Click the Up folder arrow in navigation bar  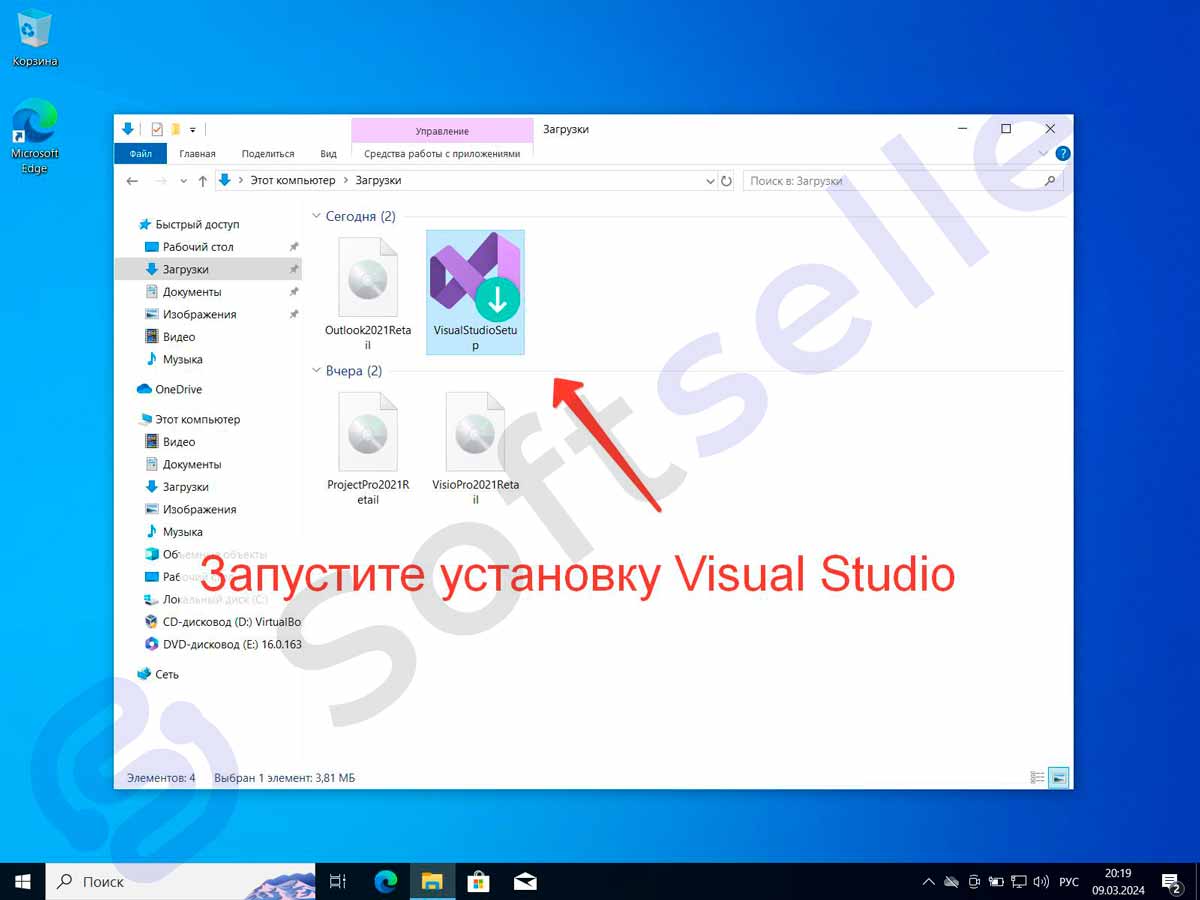coord(203,181)
